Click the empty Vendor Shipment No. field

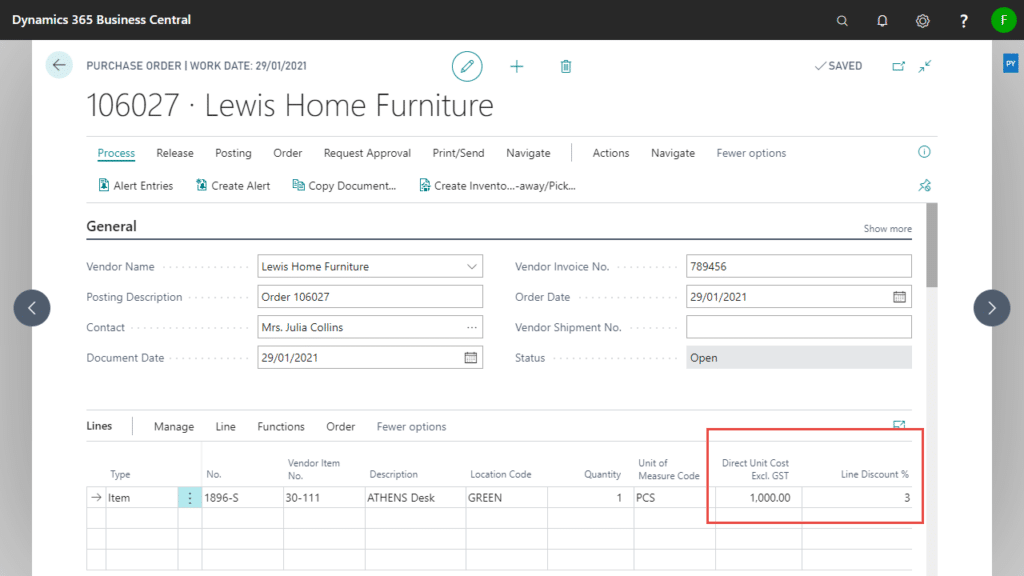(x=799, y=327)
